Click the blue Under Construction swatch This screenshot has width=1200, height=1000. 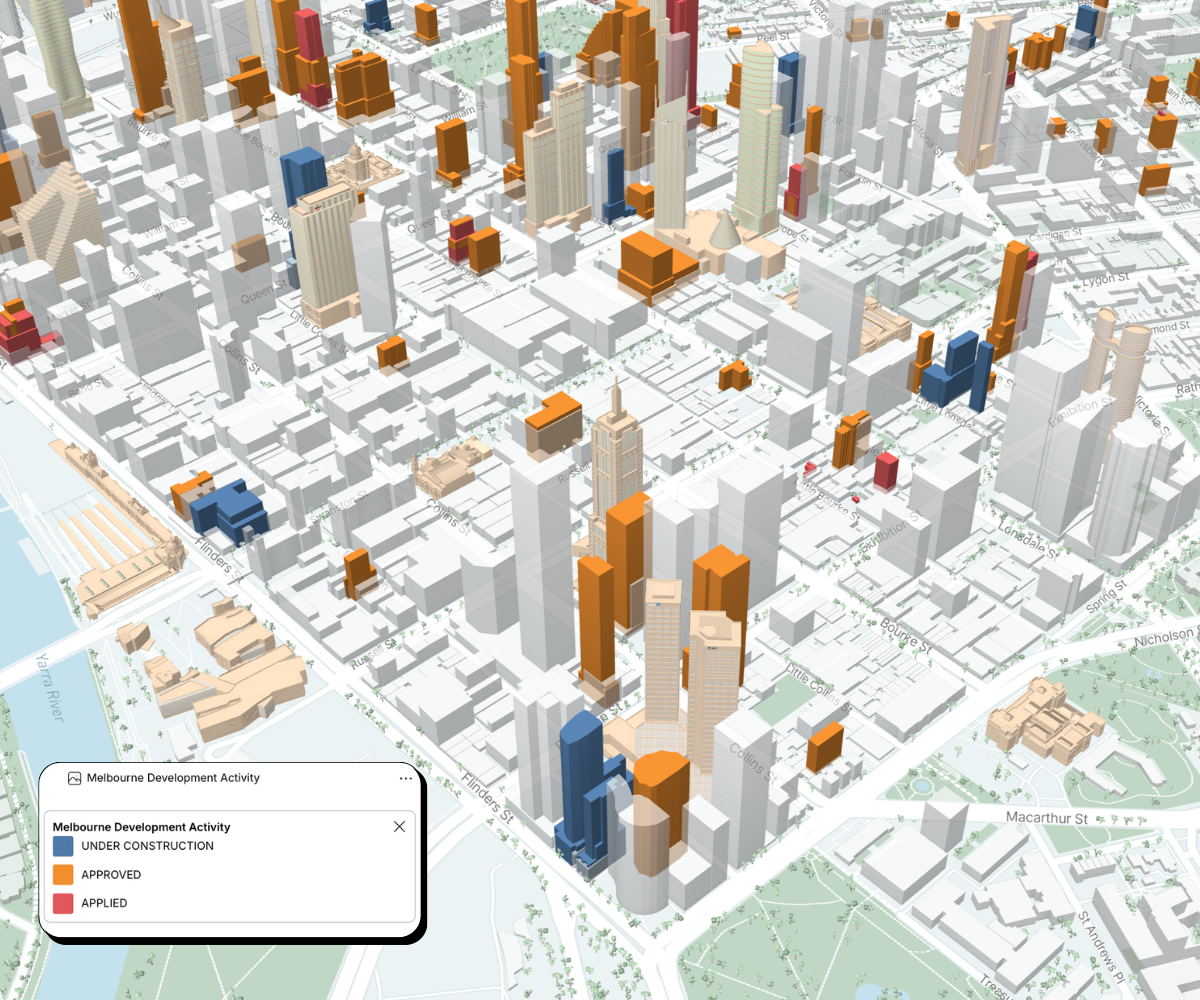click(x=63, y=846)
